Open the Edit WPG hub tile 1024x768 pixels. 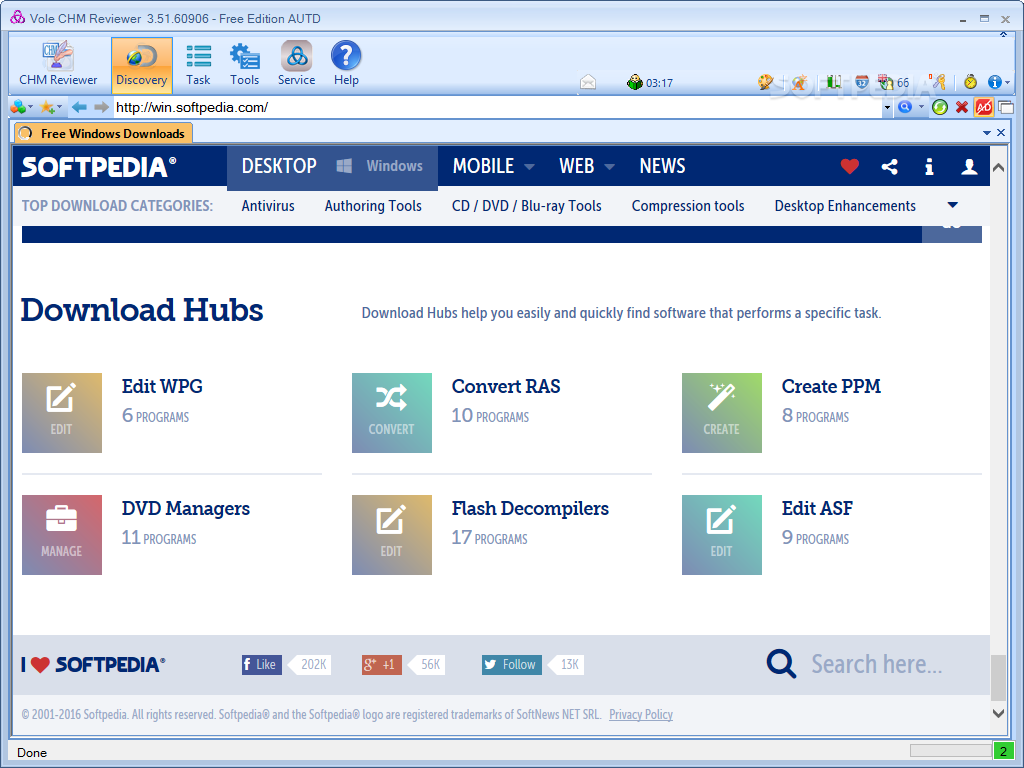[x=62, y=413]
